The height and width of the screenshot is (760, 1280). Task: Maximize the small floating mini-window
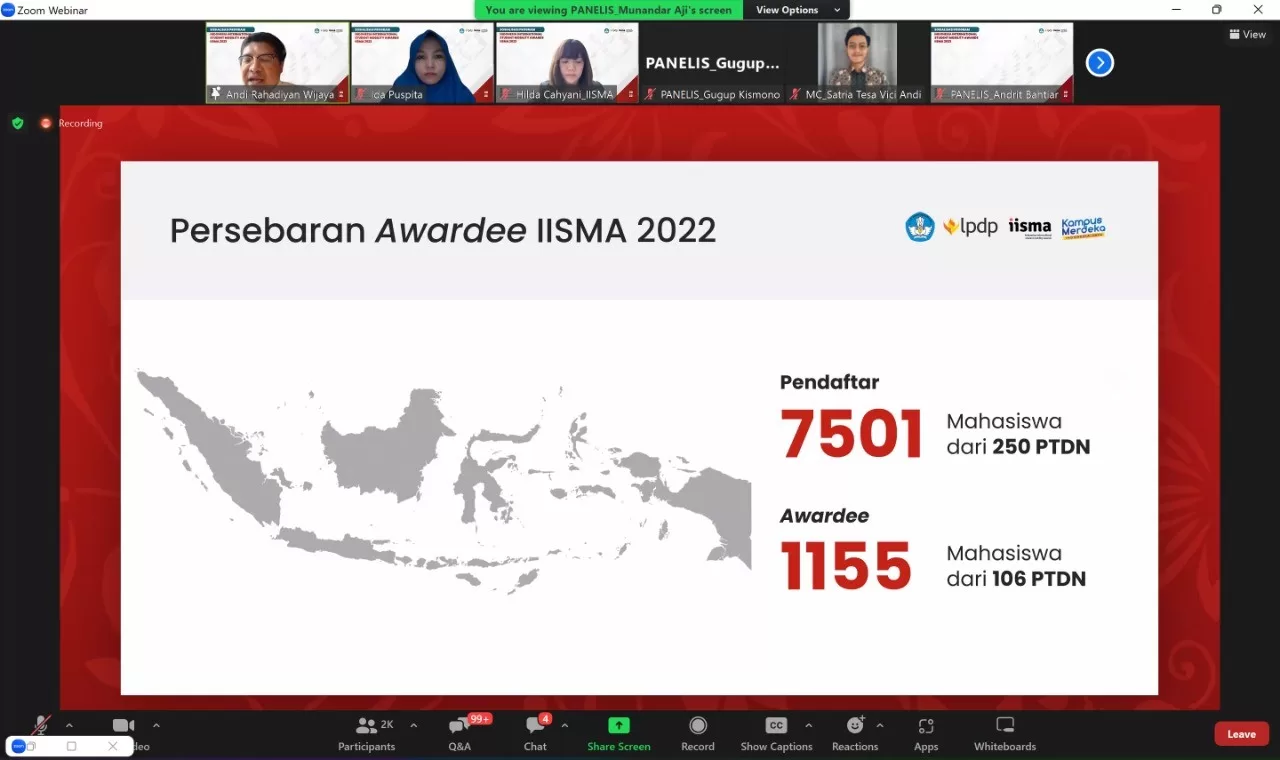pos(72,746)
